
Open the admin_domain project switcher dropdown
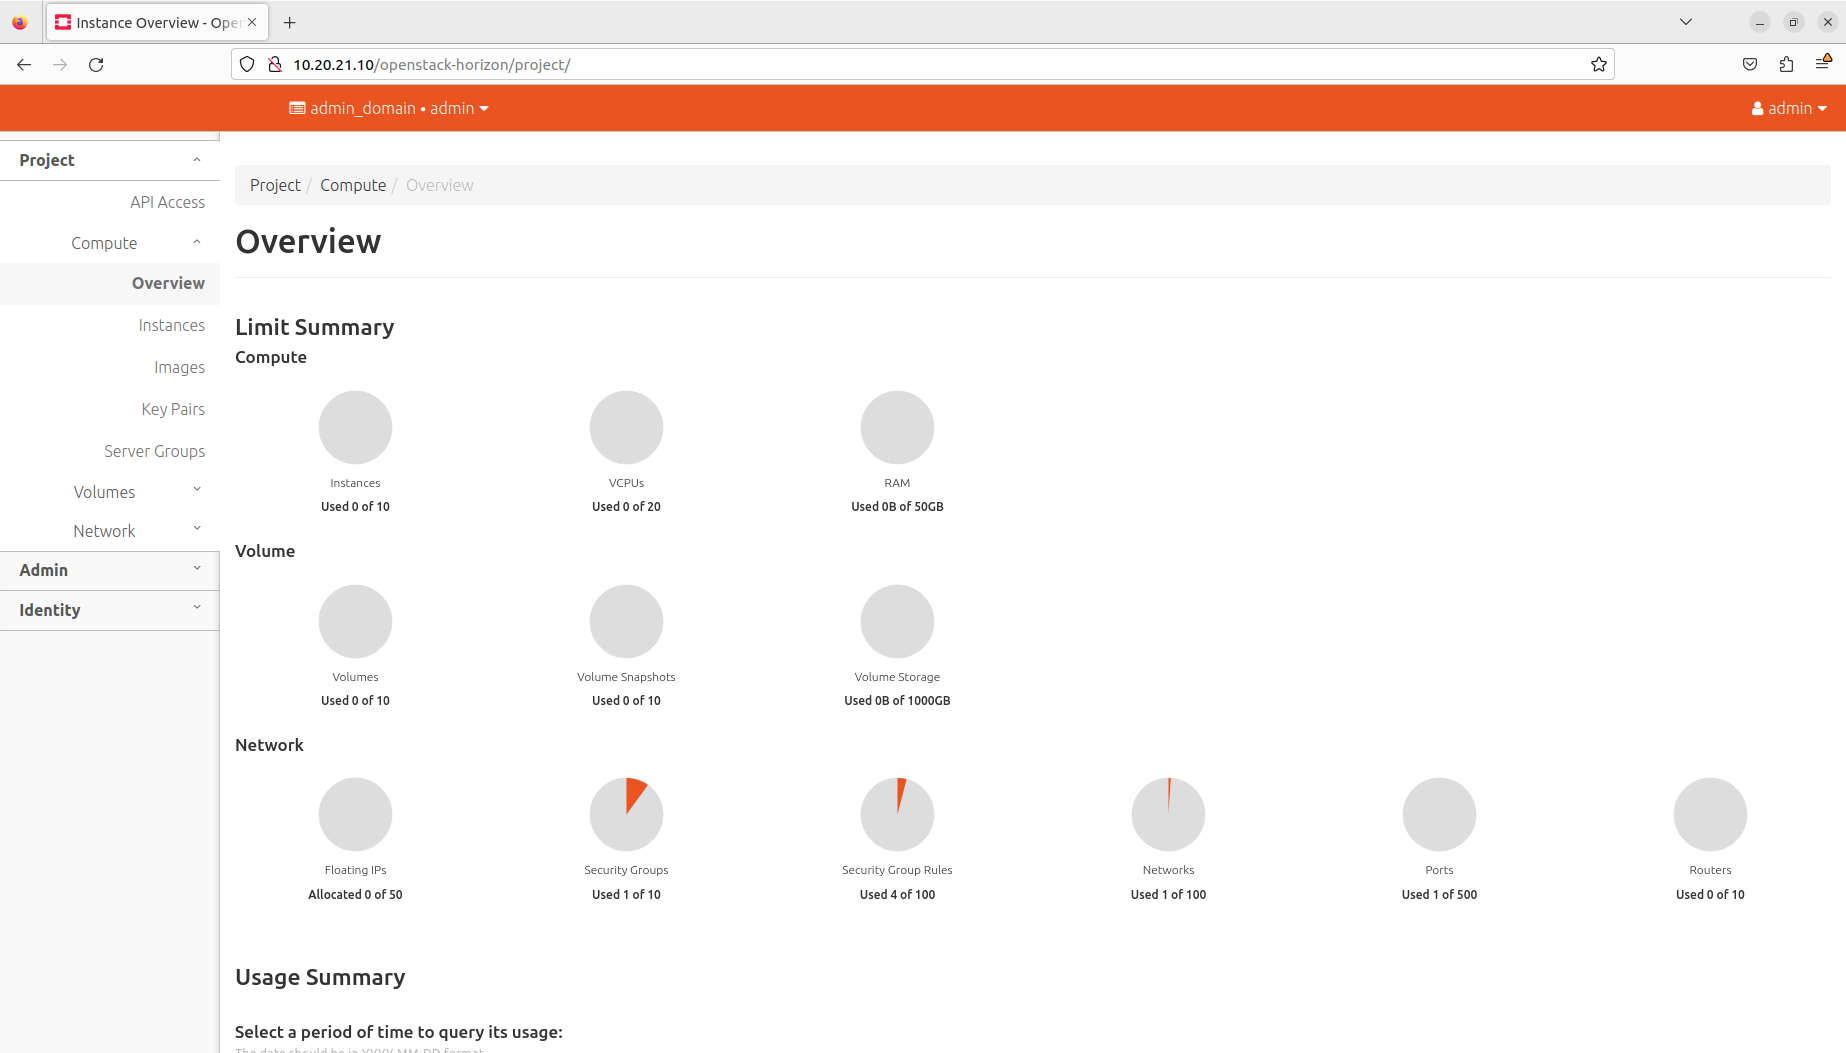tap(389, 108)
